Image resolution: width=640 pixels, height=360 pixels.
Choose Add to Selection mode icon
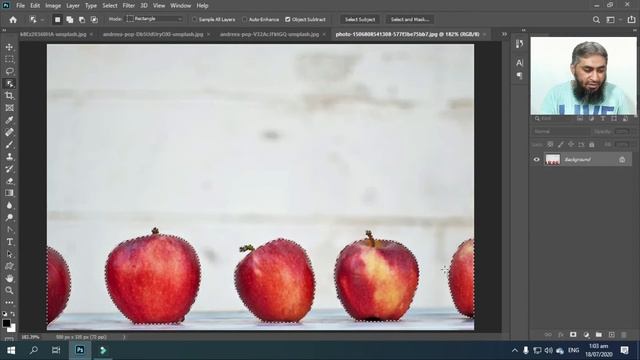tap(69, 20)
